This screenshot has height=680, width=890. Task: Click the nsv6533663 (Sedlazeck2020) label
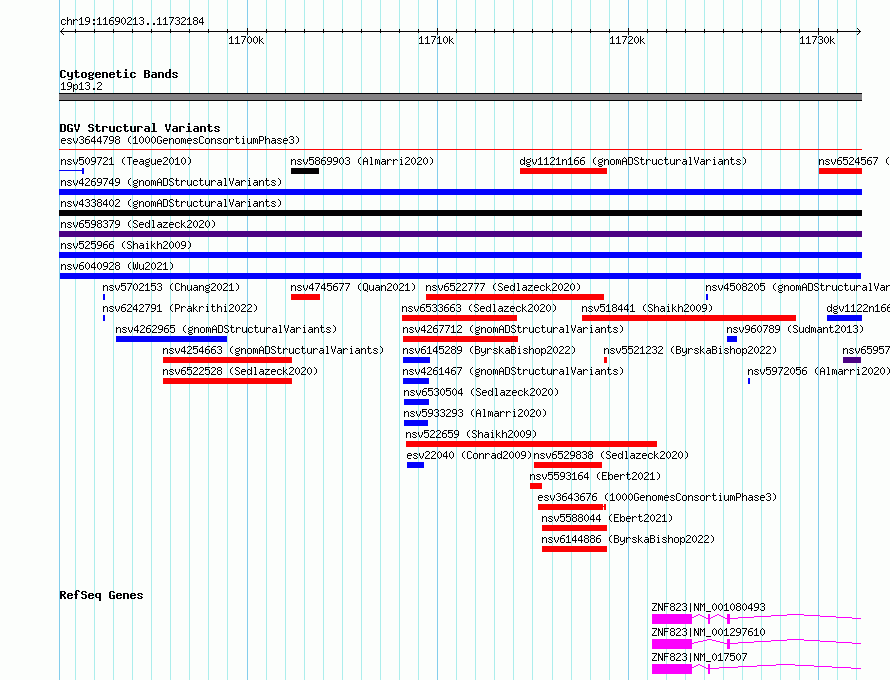479,308
